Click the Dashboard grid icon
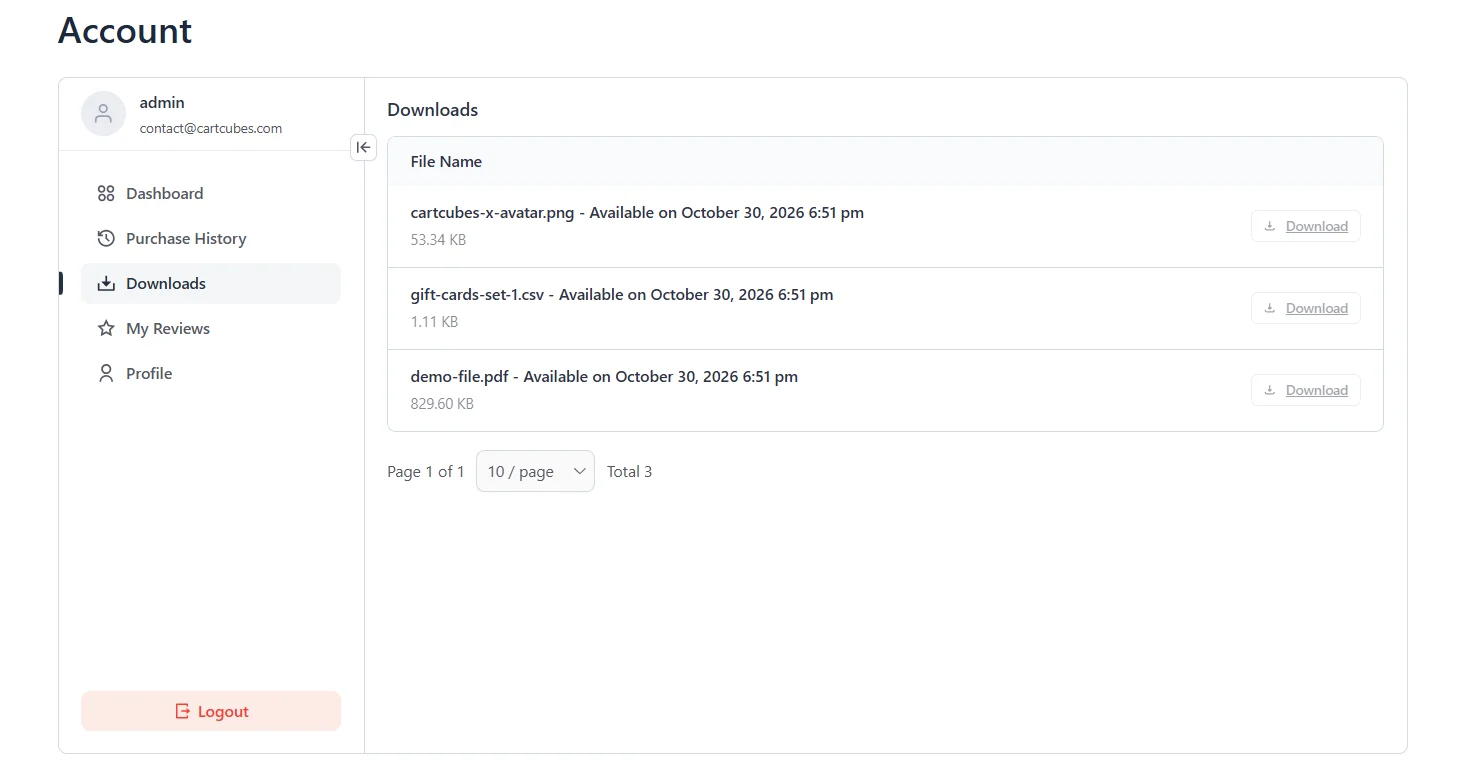 [106, 194]
